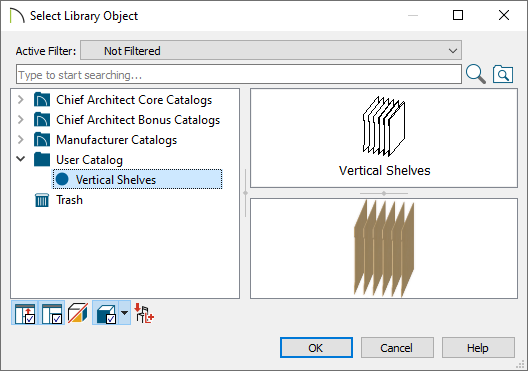Toggle the show selection pane button with red arrow
Screen dimensions: 528x371
(25, 313)
